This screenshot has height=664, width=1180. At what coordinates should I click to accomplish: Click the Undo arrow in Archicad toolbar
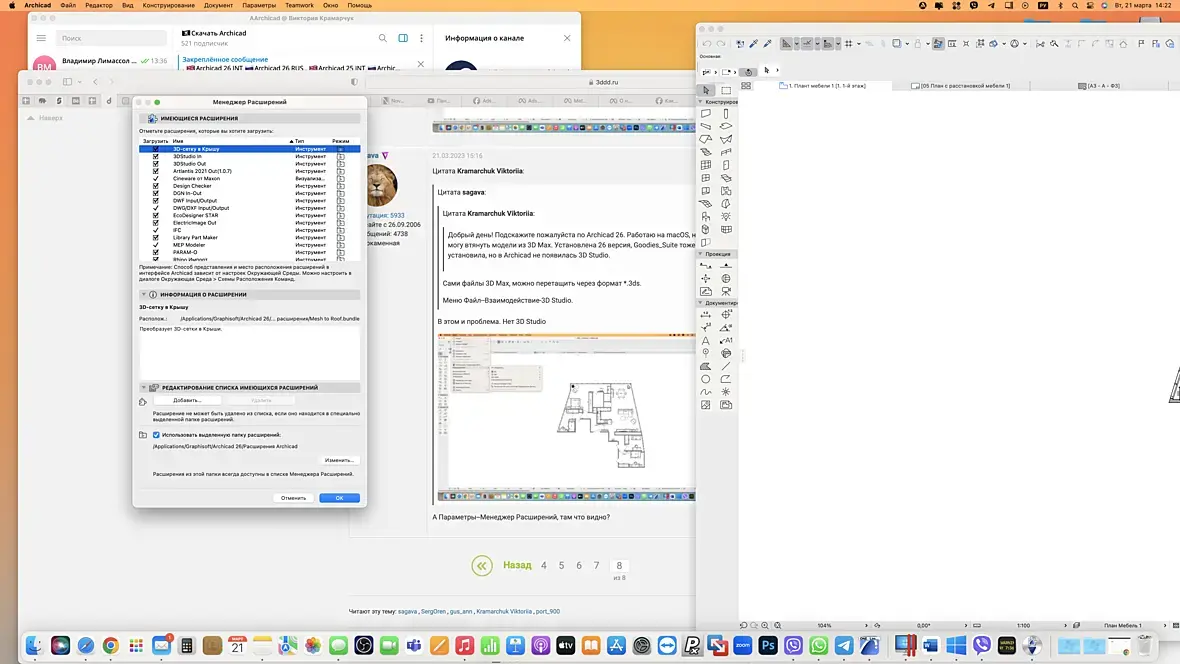pyautogui.click(x=707, y=44)
